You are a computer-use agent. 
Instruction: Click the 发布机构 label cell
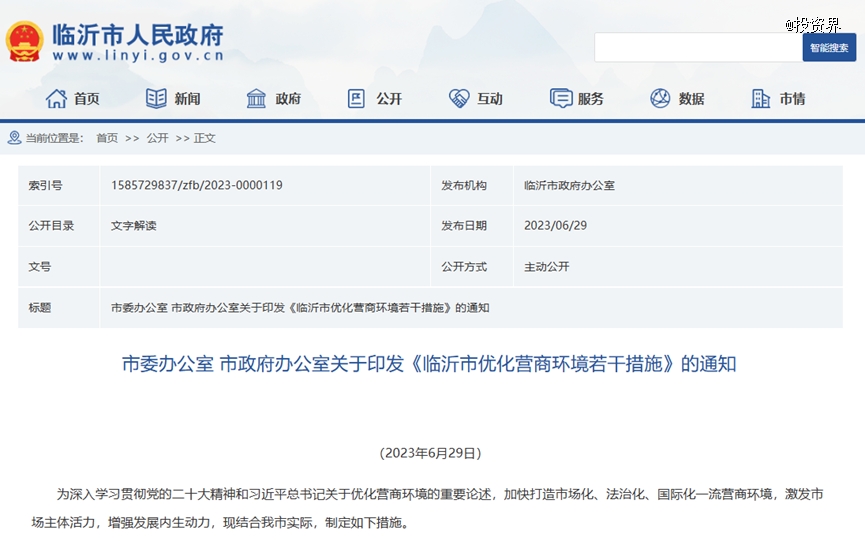tap(472, 185)
